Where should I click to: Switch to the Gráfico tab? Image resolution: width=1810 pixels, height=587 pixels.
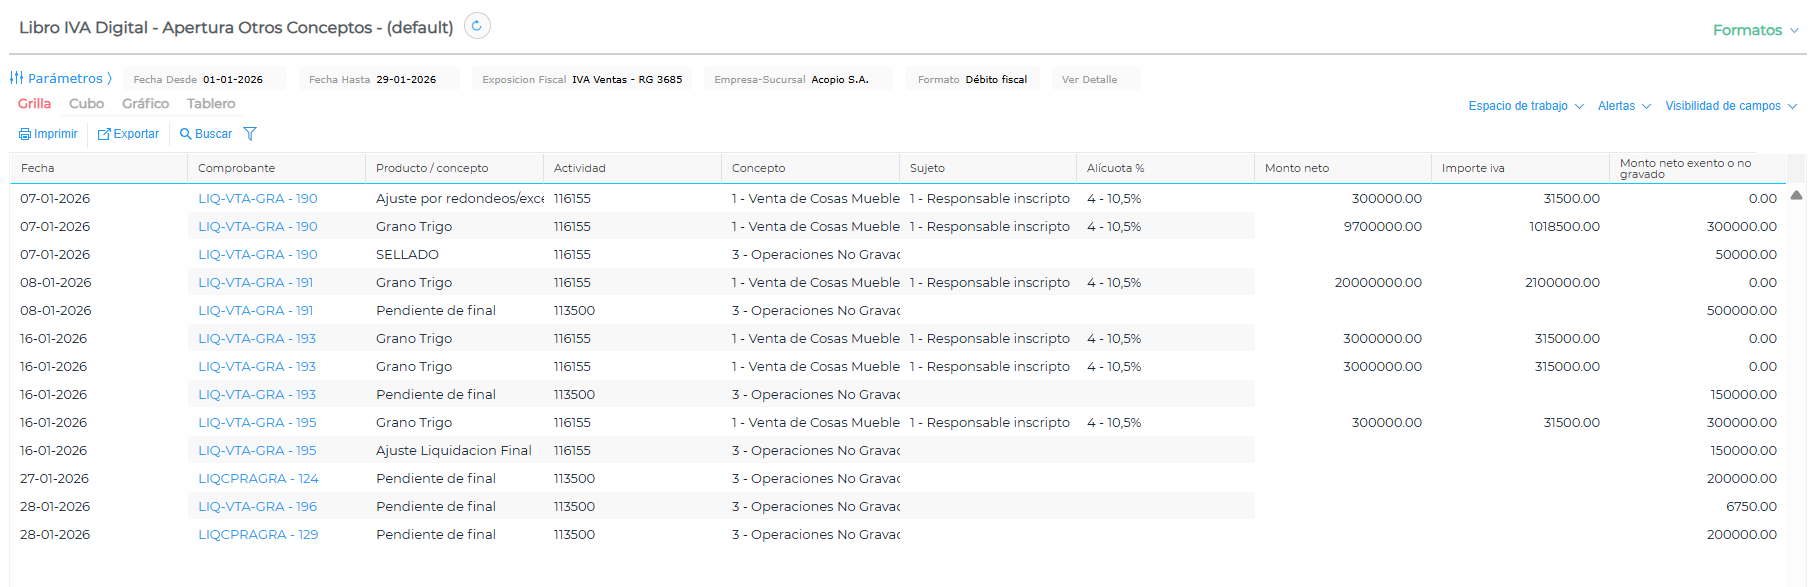tap(145, 104)
